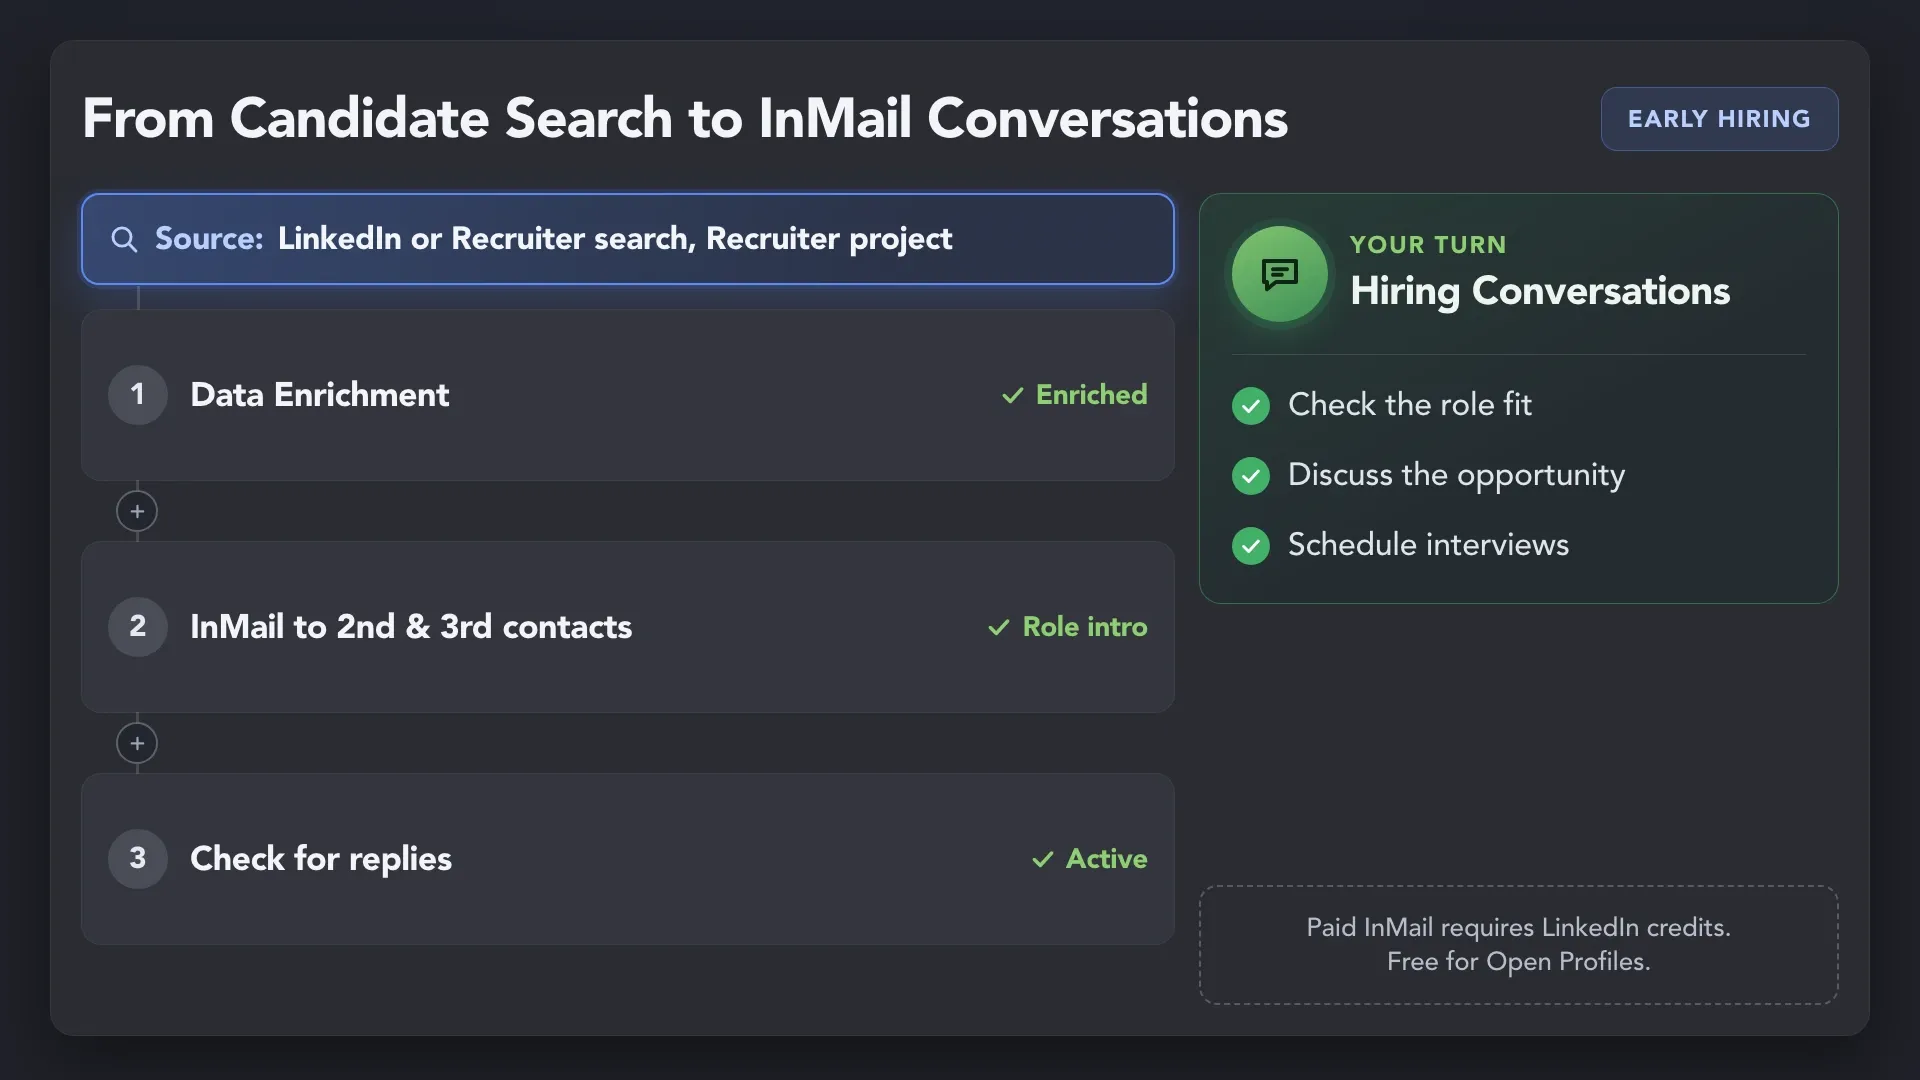Click the EARLY HIRING badge
Image resolution: width=1920 pixels, height=1080 pixels.
tap(1719, 119)
